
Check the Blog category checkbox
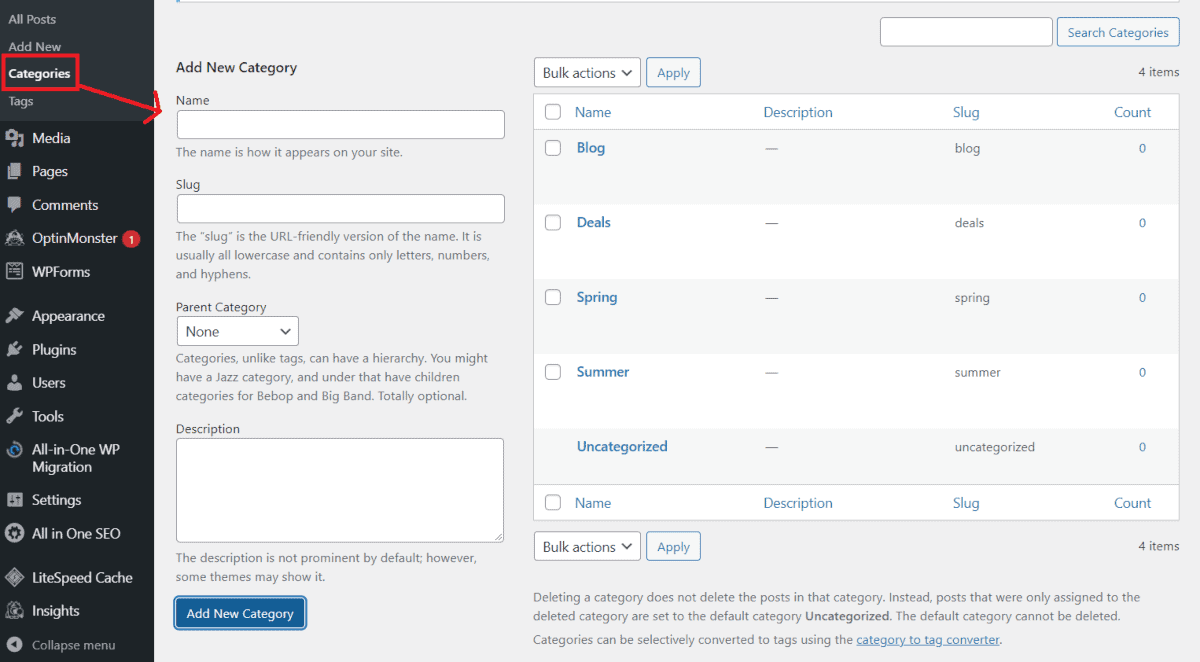click(x=553, y=148)
